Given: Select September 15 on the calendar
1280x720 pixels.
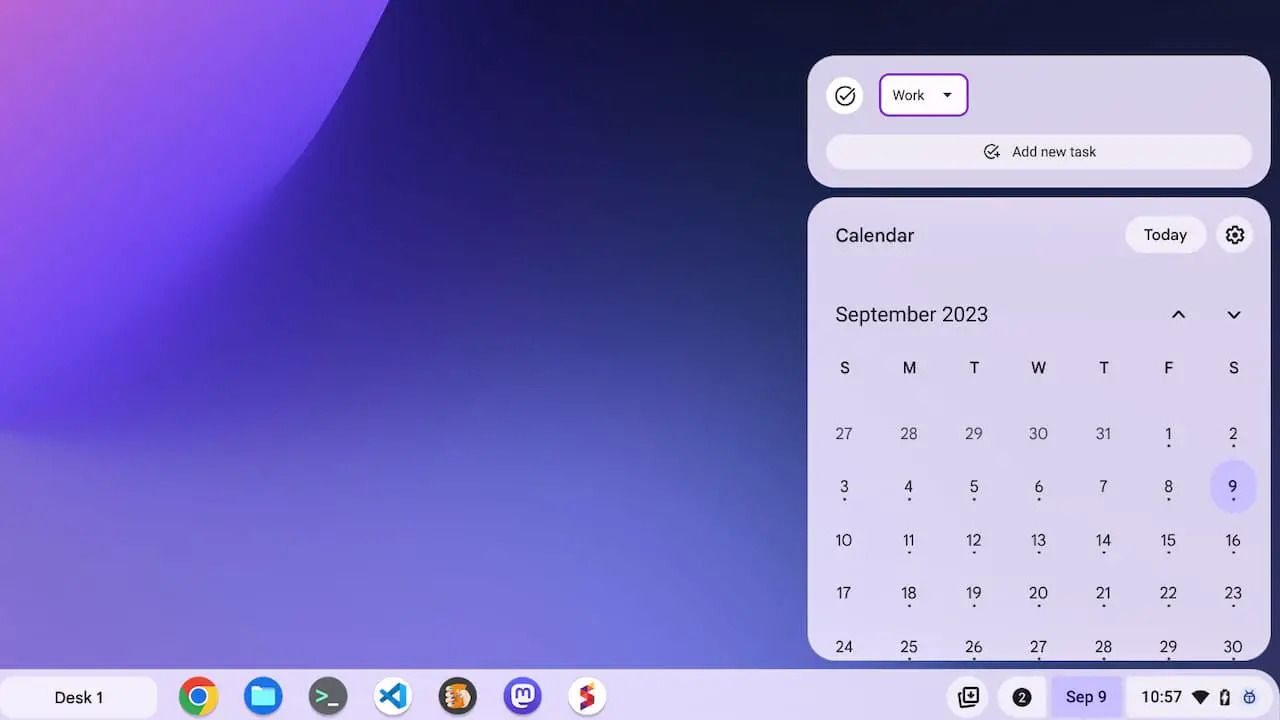Looking at the screenshot, I should [1168, 540].
